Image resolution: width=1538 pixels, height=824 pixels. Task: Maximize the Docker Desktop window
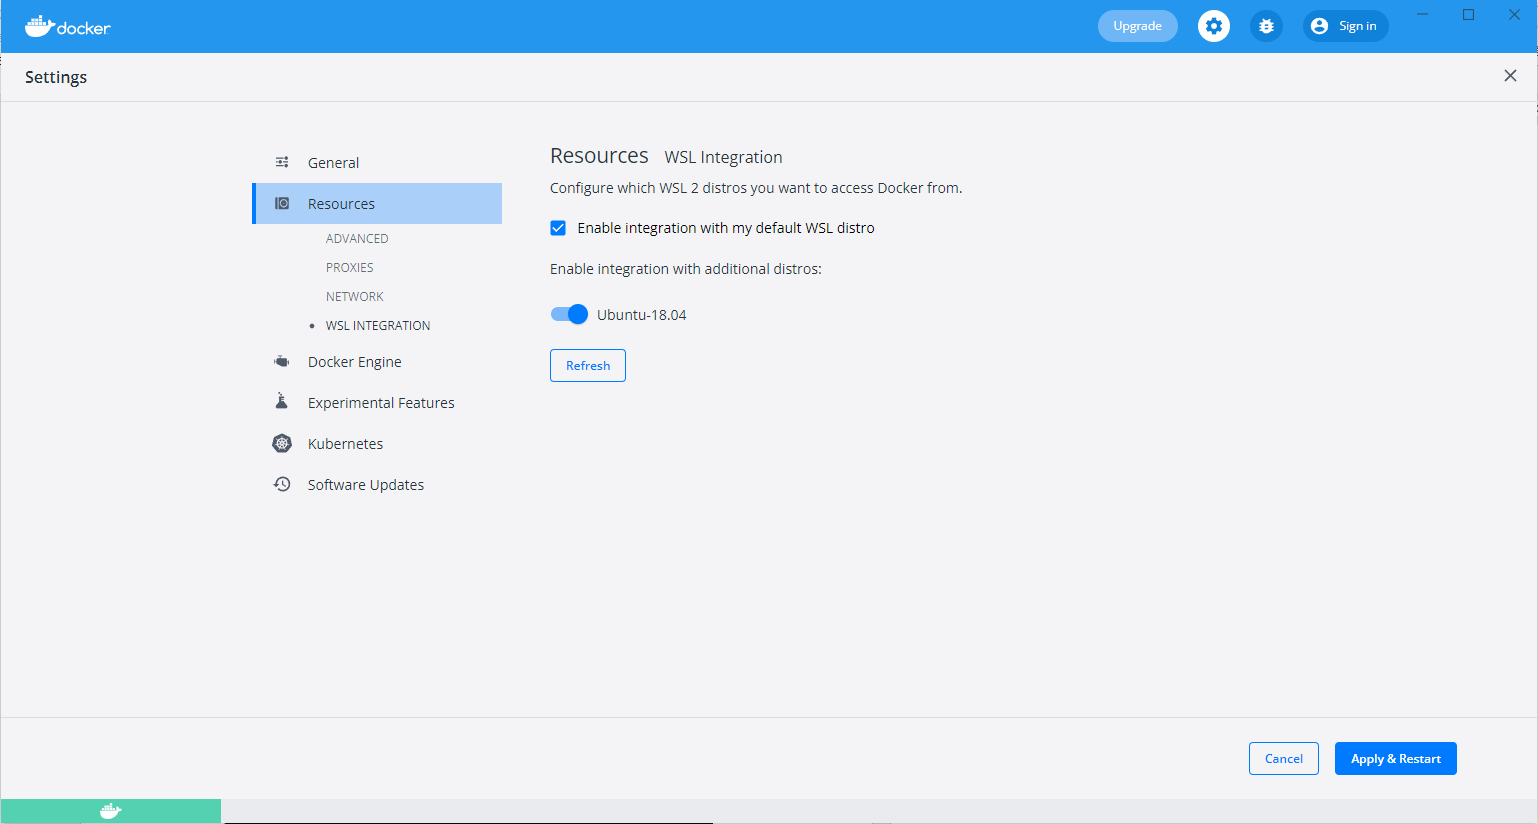click(x=1469, y=14)
